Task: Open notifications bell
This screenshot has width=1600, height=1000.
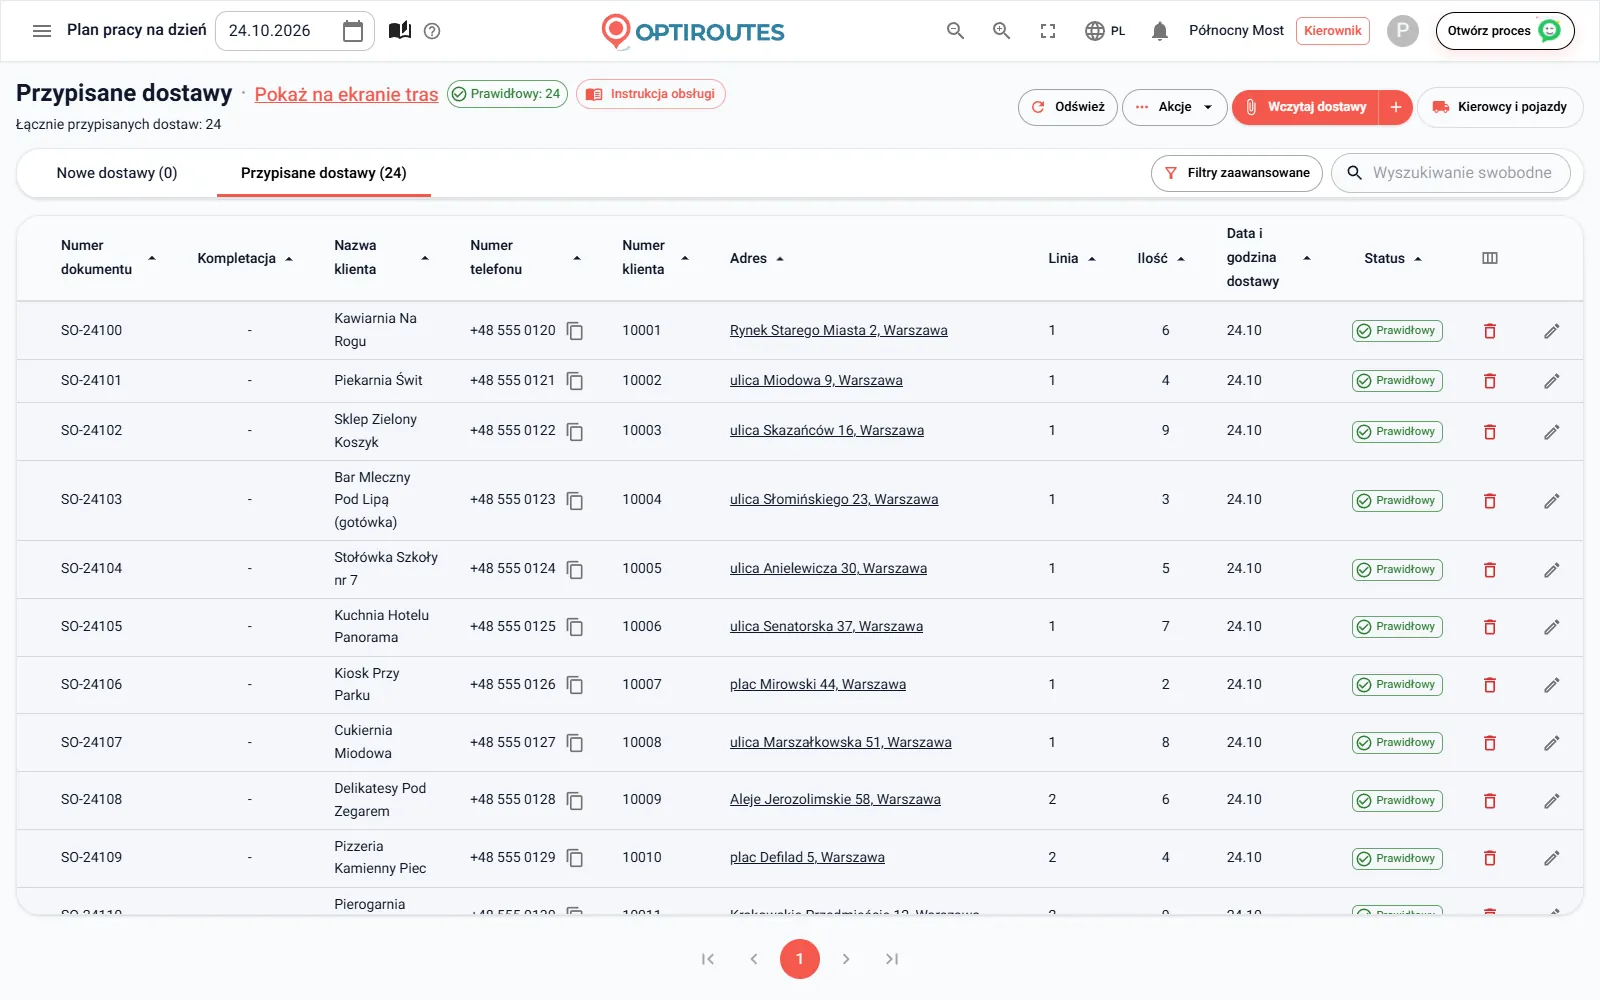Action: 1160,31
